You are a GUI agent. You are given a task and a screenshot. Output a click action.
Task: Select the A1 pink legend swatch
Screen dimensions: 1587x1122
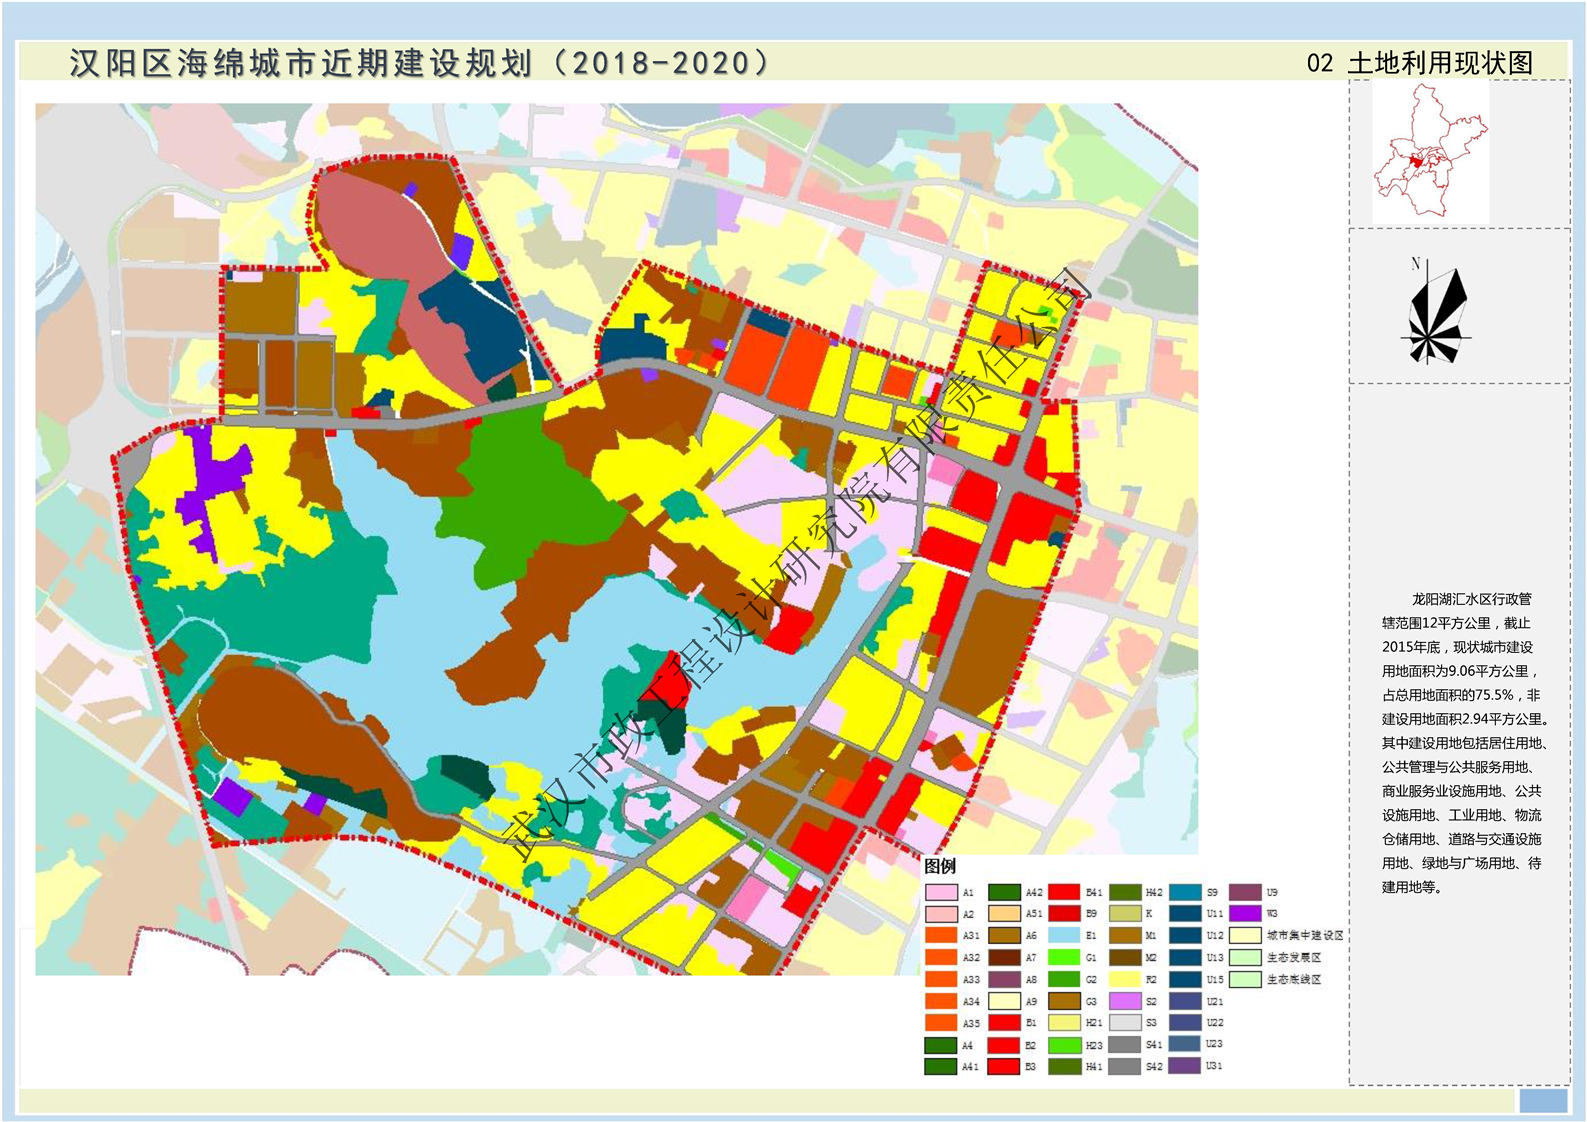[x=941, y=892]
